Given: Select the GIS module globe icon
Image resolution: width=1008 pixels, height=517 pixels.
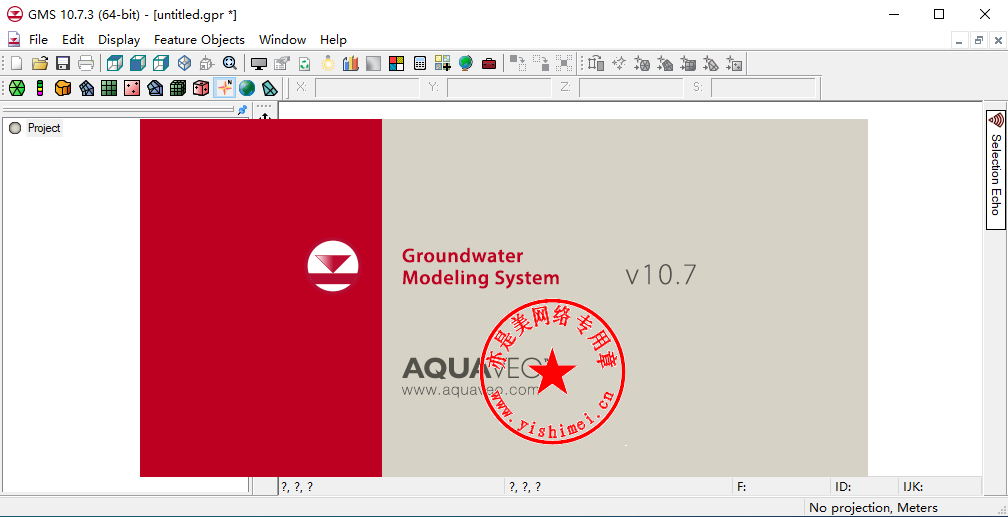Looking at the screenshot, I should pos(247,87).
